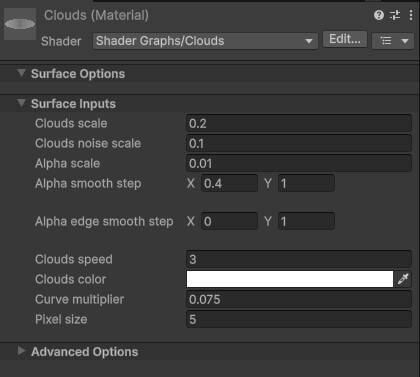Pick Clouds color with eyedropper icon
Screen dimensions: 420x377
[403, 279]
